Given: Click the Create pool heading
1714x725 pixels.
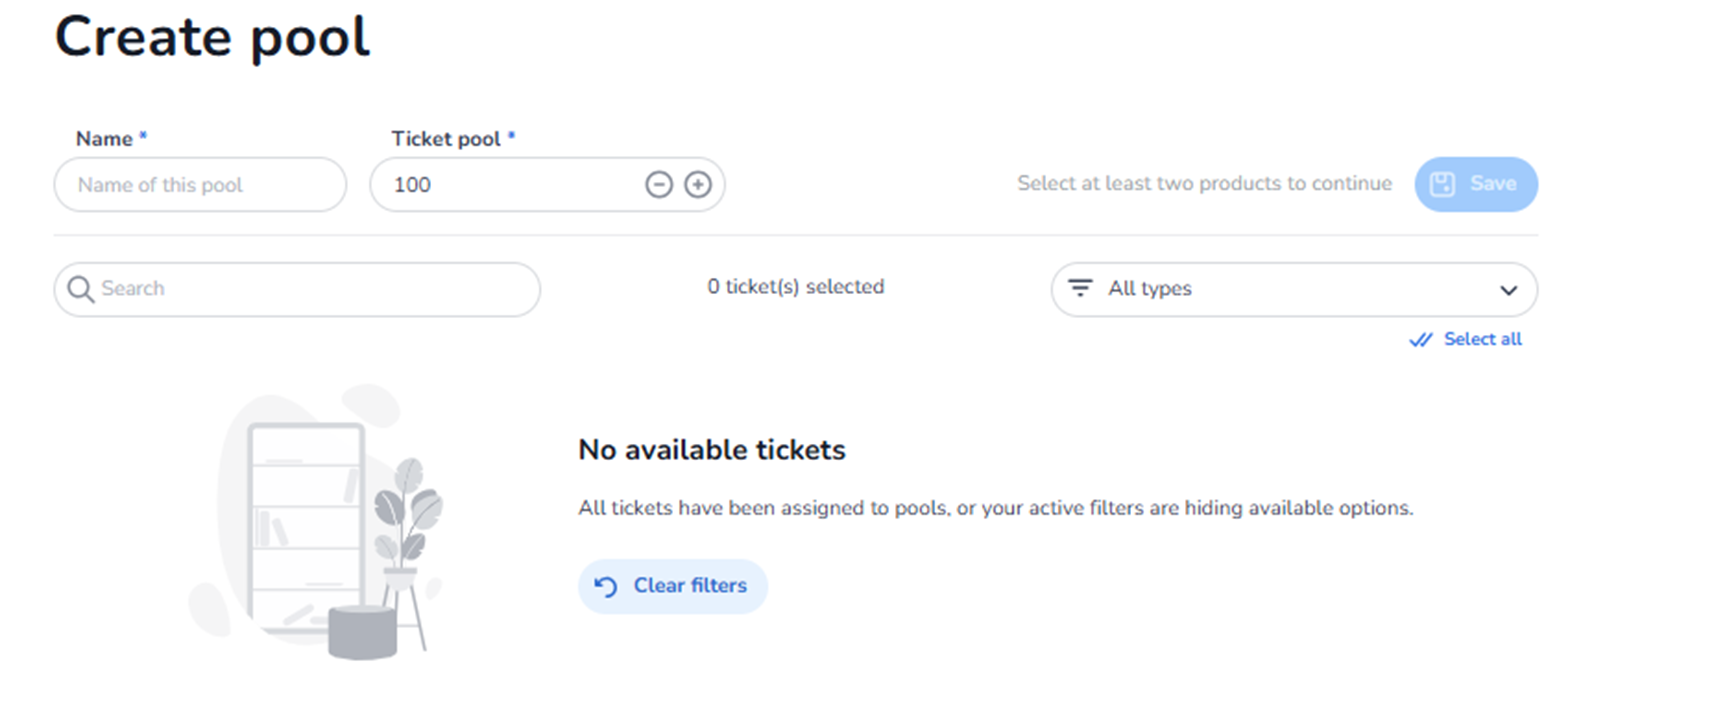Looking at the screenshot, I should pyautogui.click(x=212, y=38).
